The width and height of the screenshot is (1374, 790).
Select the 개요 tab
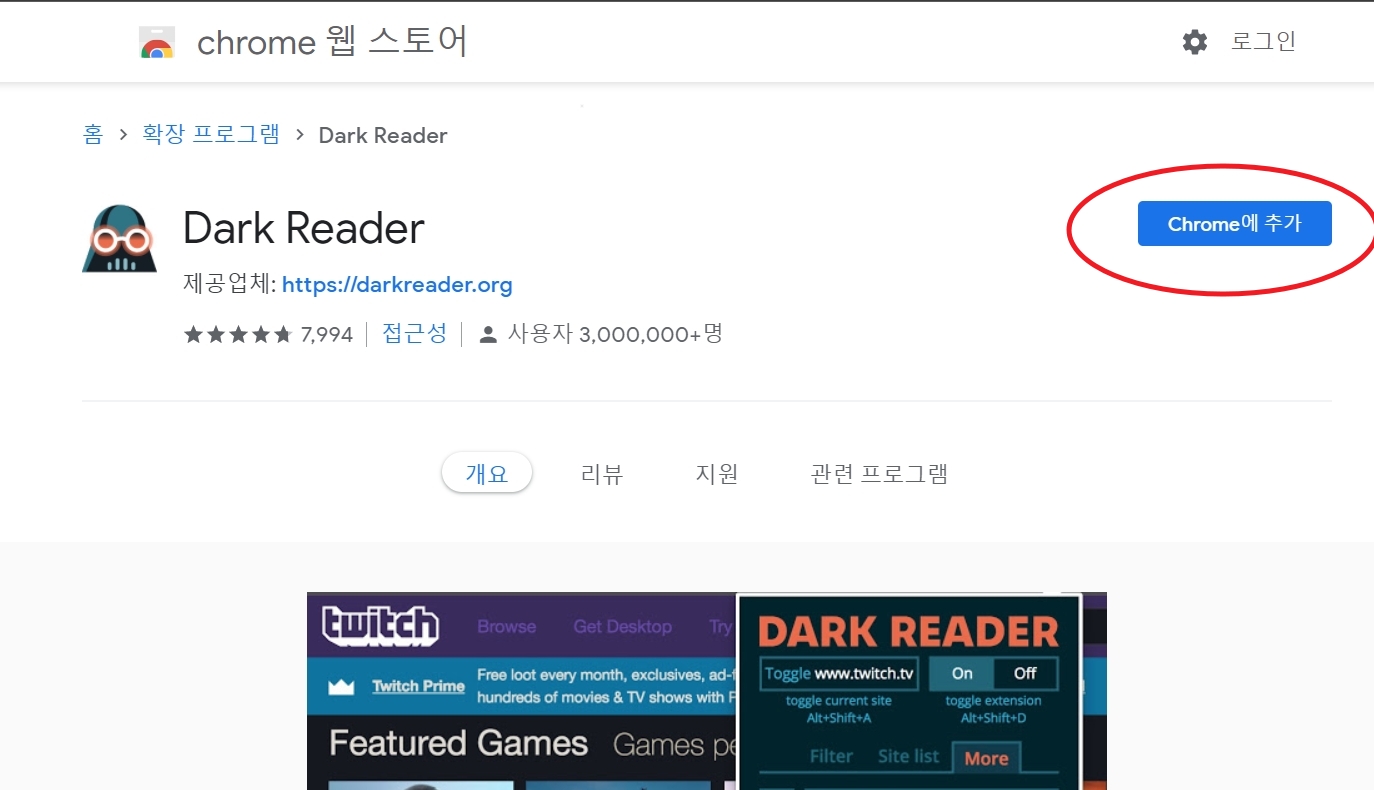487,473
